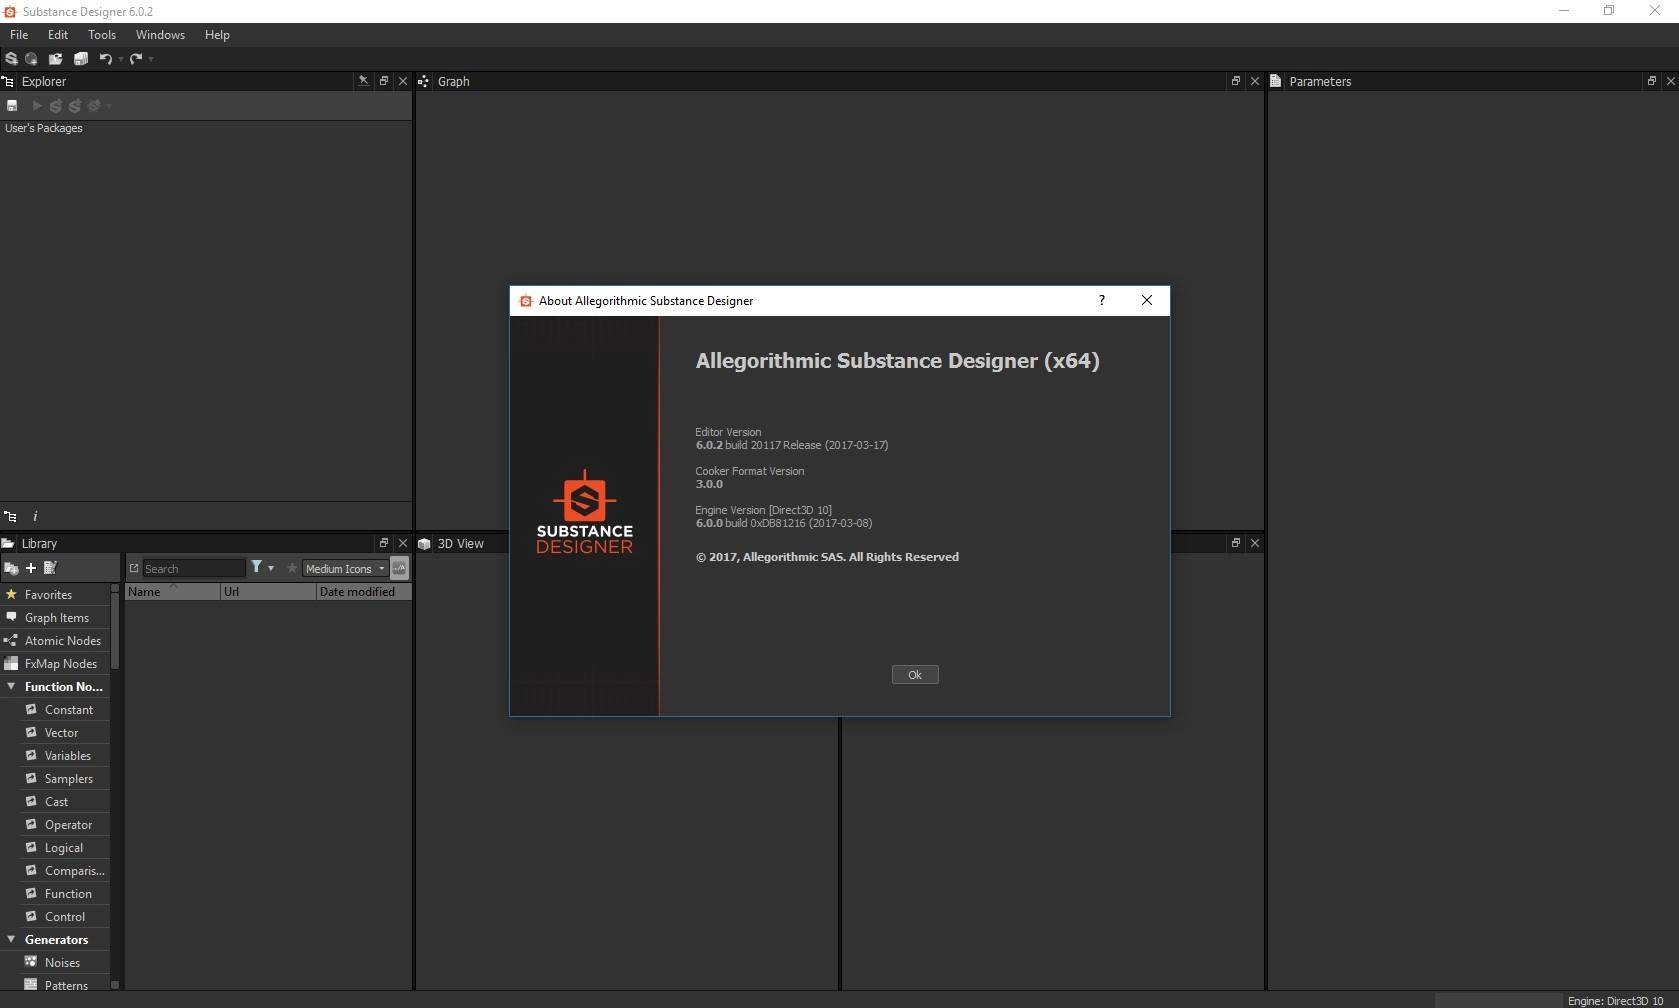Open the Medium Icons size dropdown

pos(345,568)
